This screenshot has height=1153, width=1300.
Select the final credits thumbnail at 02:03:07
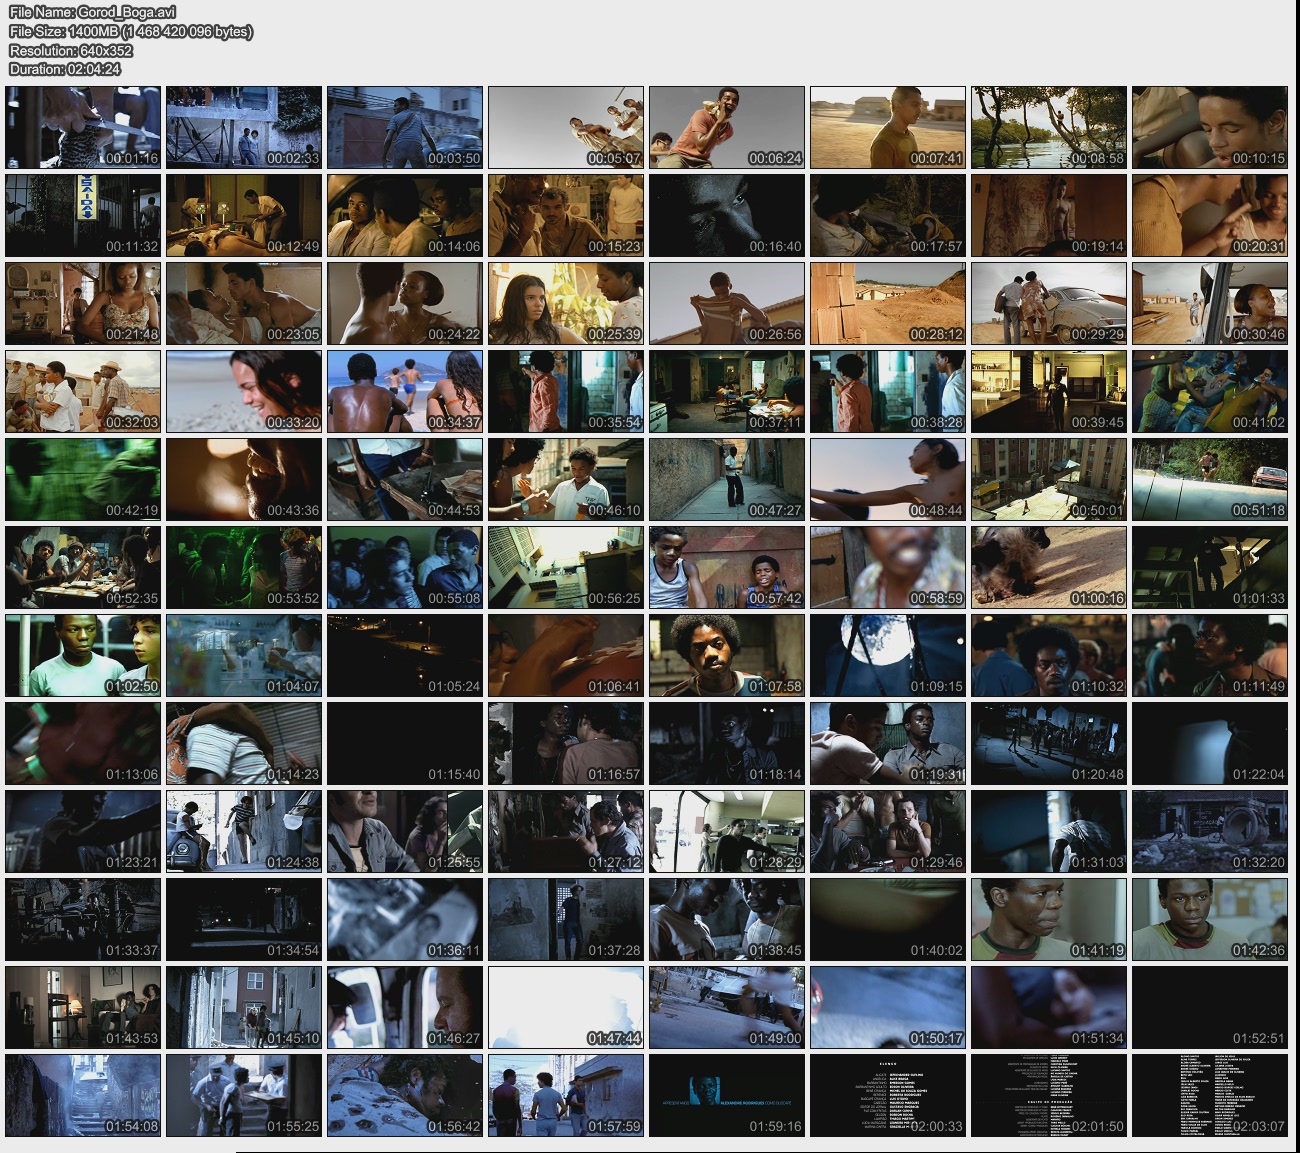click(1210, 1095)
